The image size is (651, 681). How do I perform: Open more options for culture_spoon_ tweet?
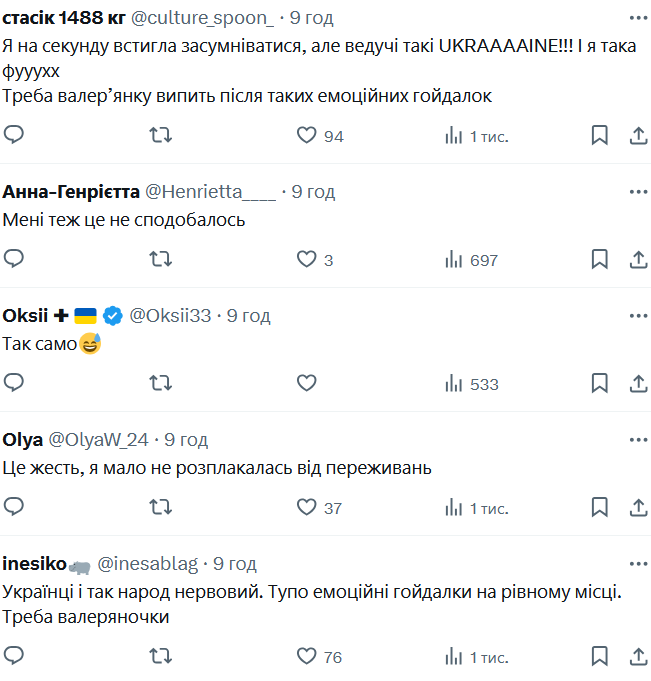[637, 18]
